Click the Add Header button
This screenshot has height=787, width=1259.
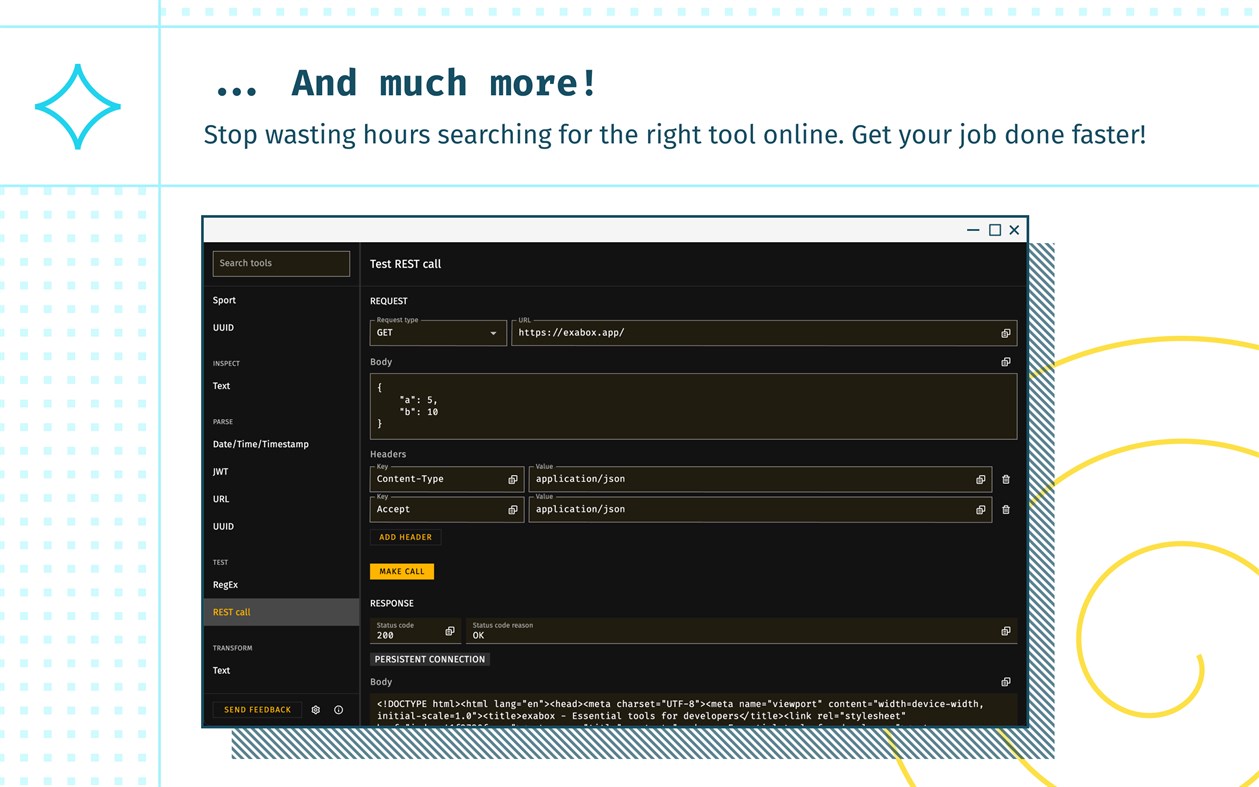point(405,537)
